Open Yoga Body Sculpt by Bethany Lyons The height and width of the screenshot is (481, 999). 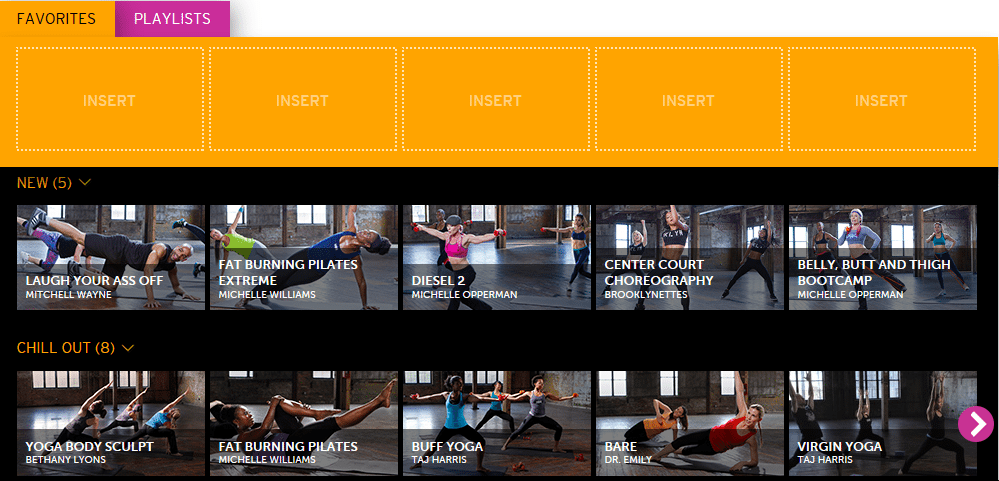[111, 424]
